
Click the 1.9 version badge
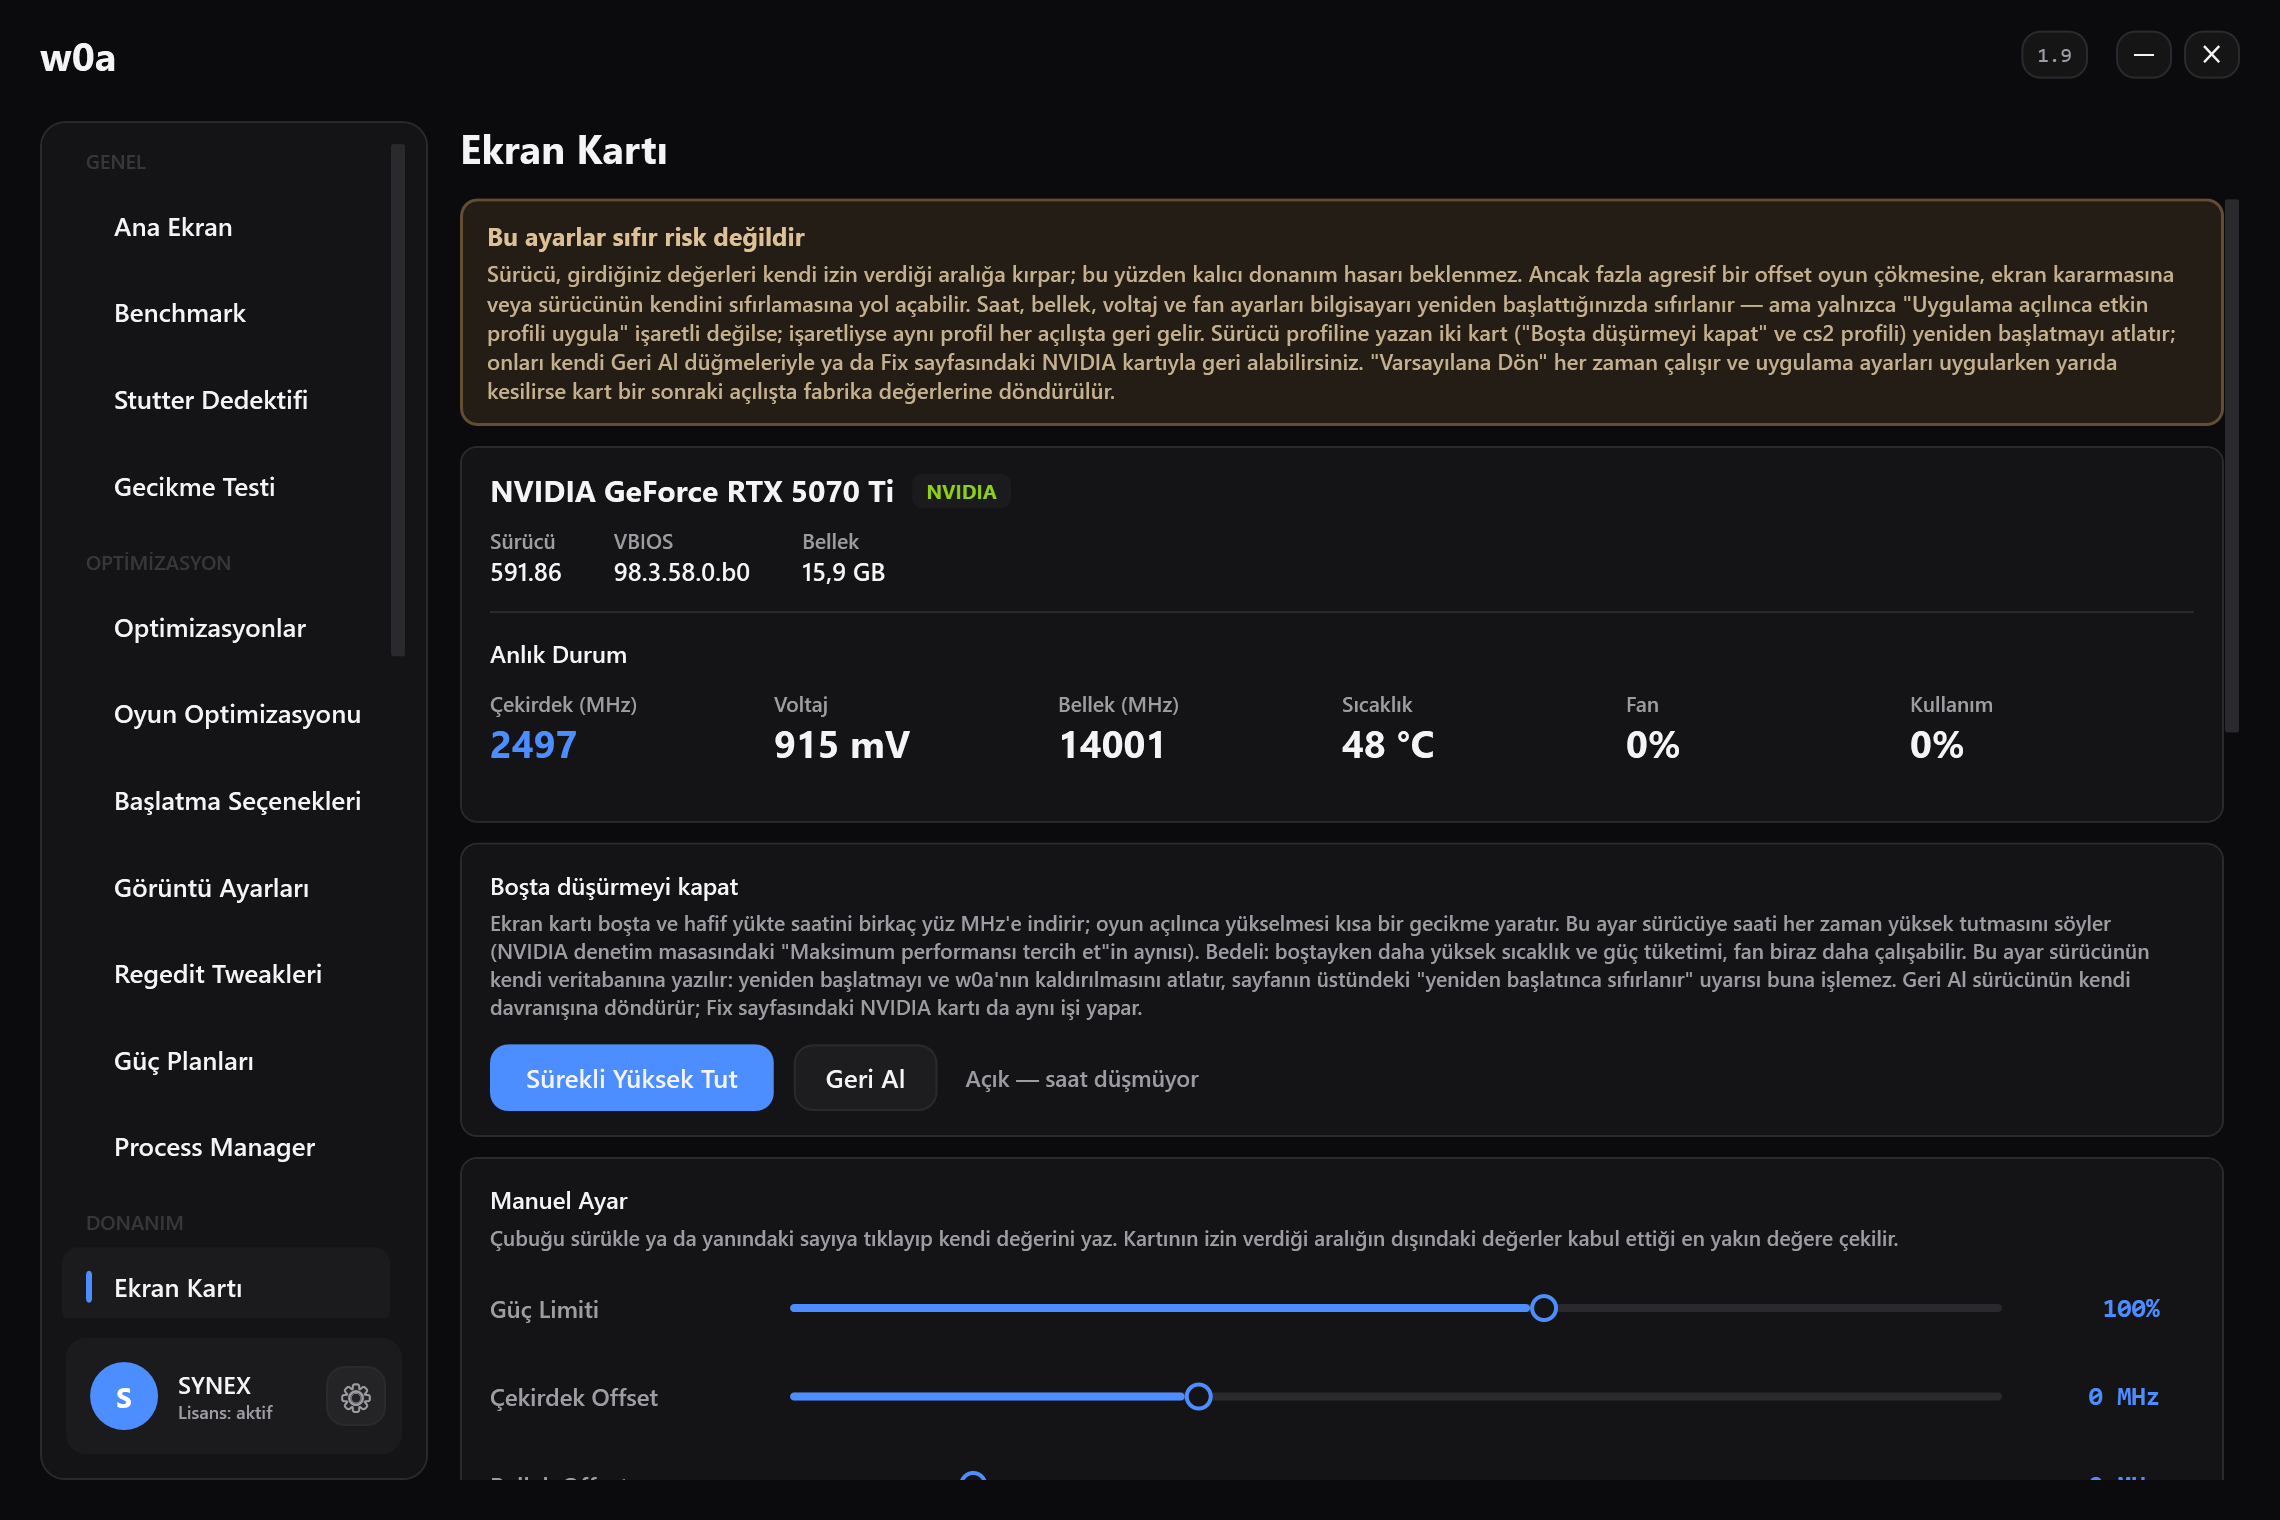pyautogui.click(x=2054, y=55)
